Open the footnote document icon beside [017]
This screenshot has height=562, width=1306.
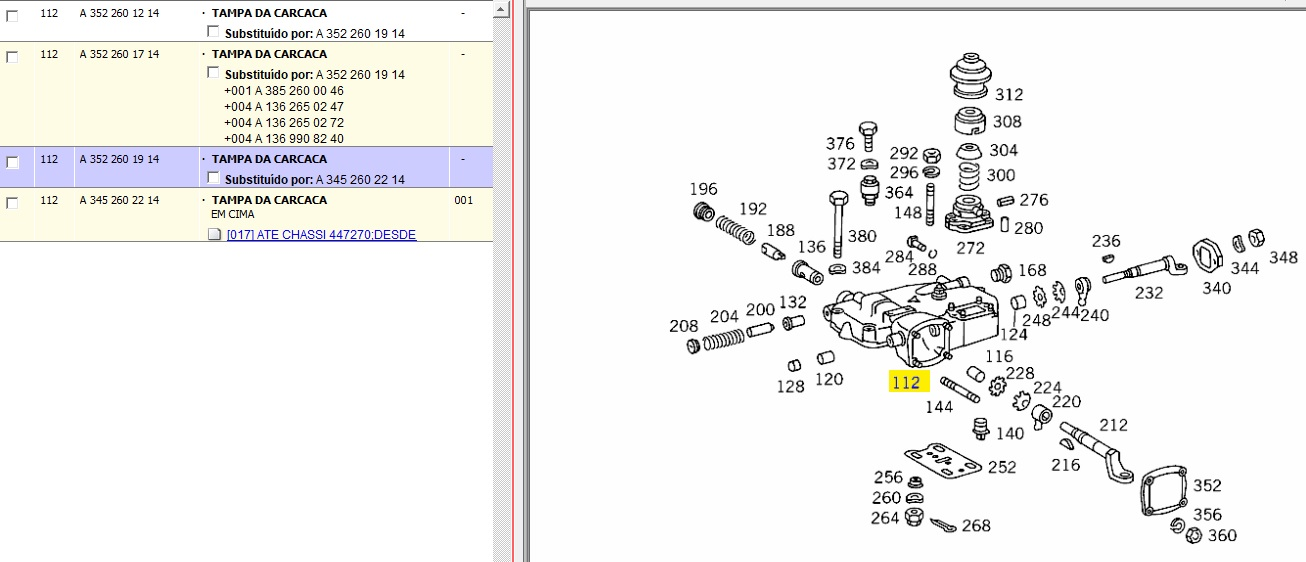pos(212,235)
